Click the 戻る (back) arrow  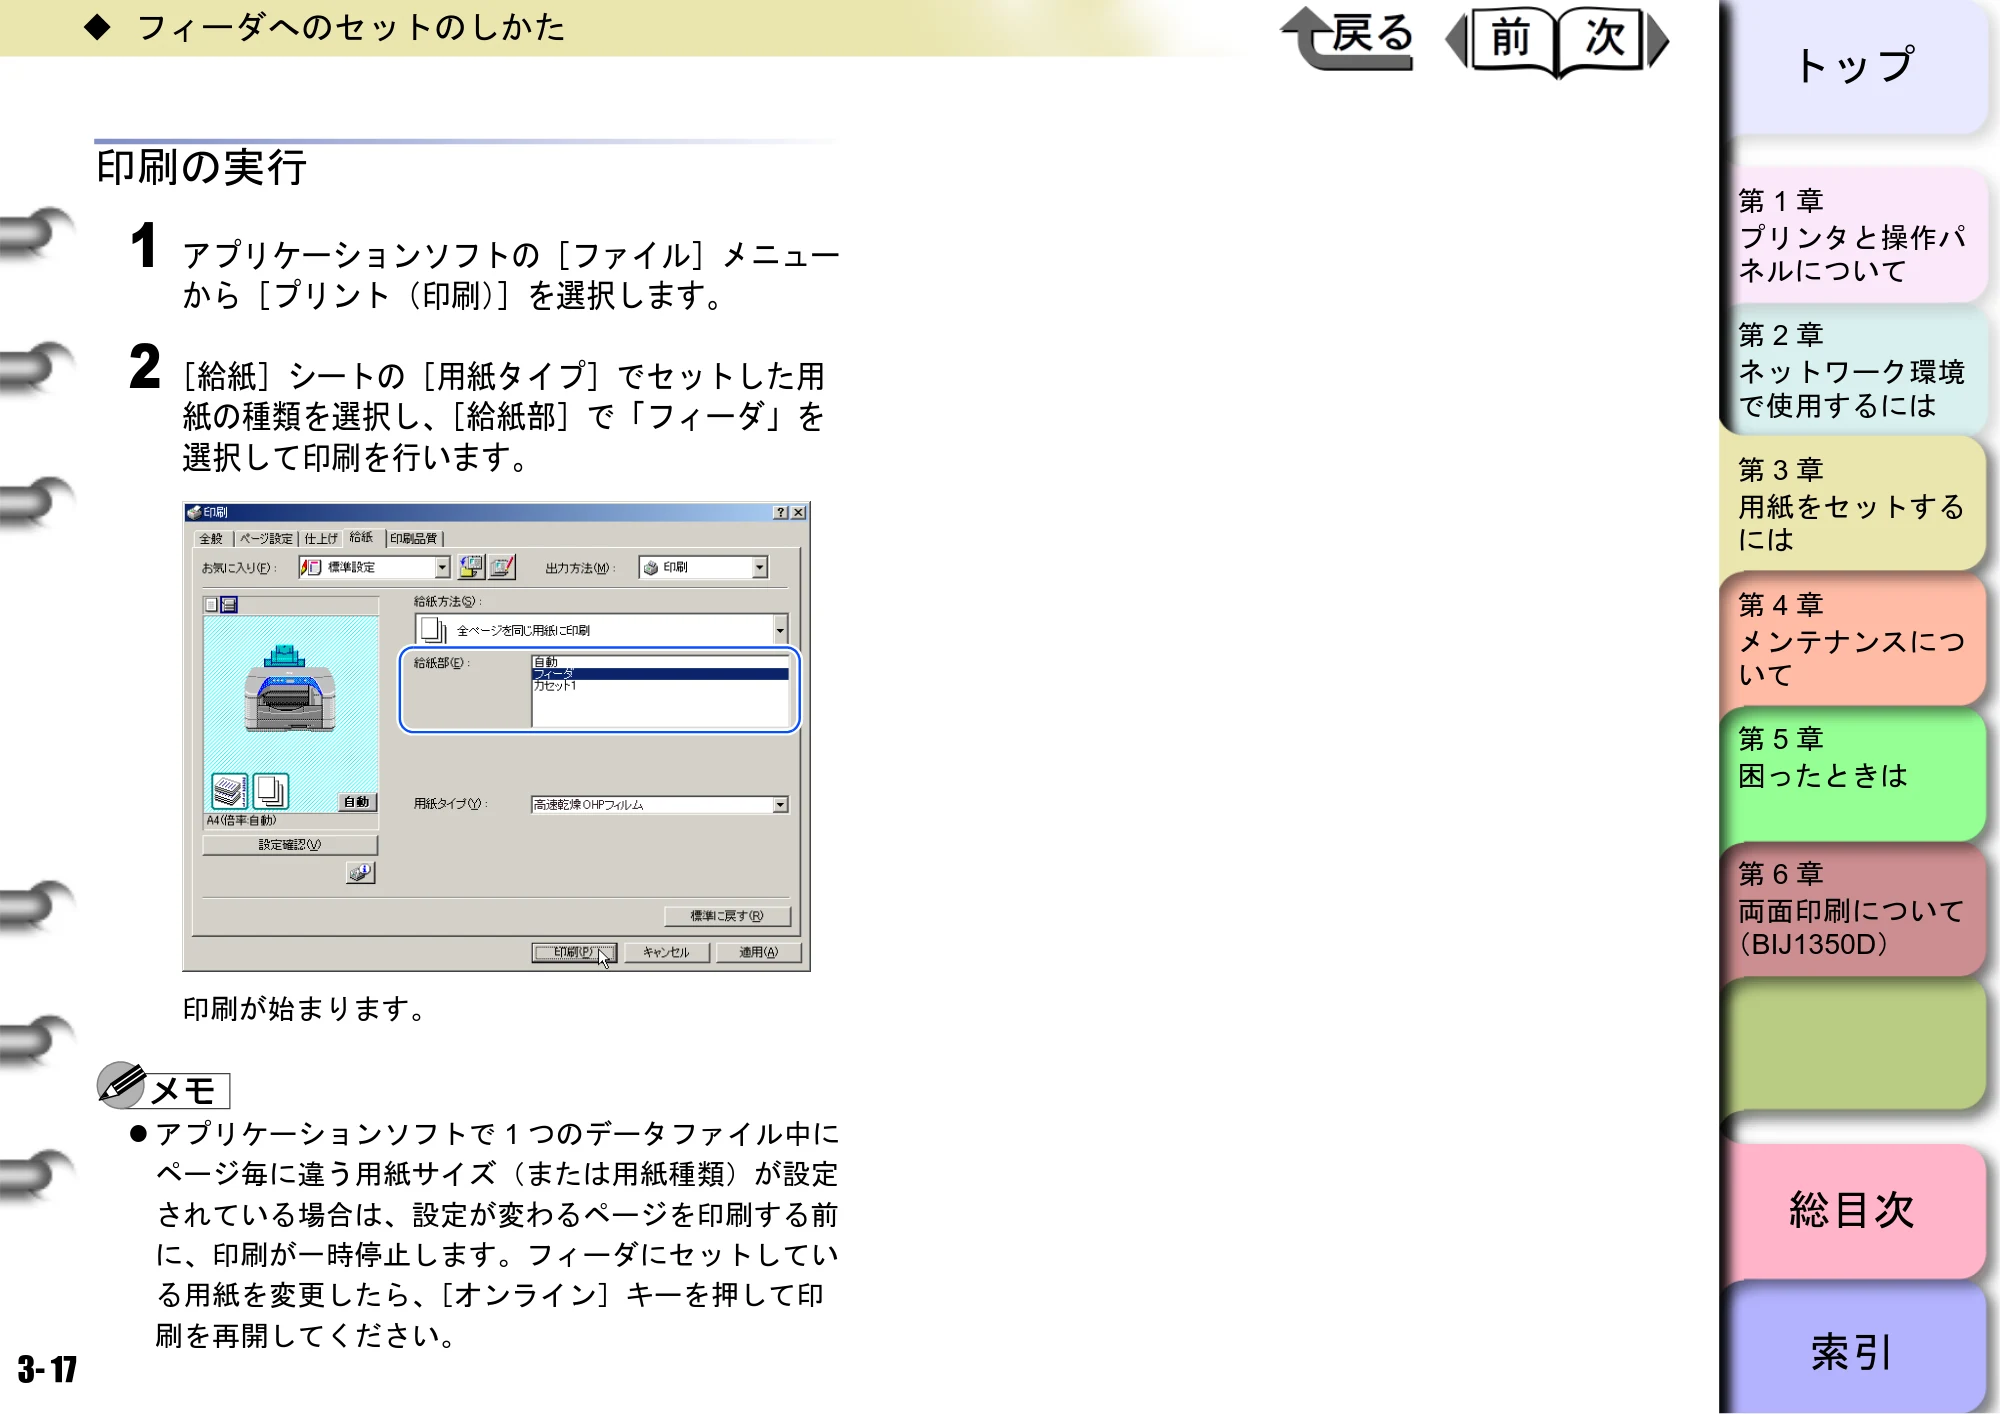pyautogui.click(x=1347, y=39)
